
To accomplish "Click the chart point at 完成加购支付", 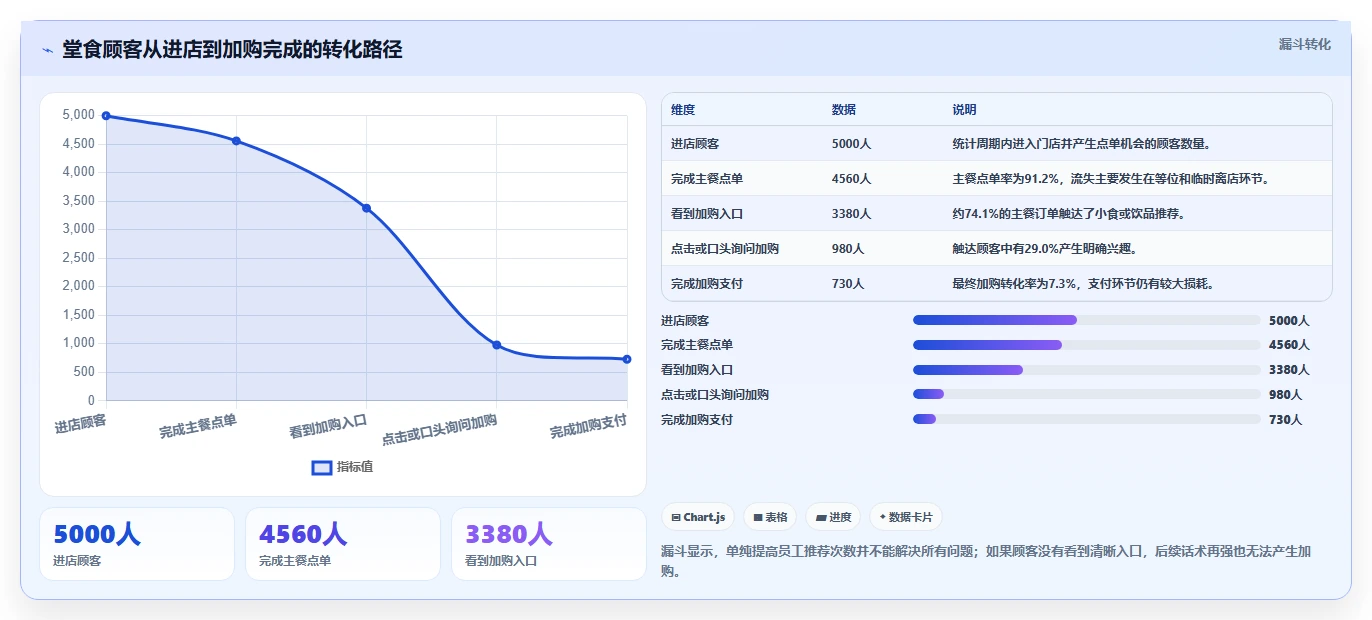I will (627, 359).
